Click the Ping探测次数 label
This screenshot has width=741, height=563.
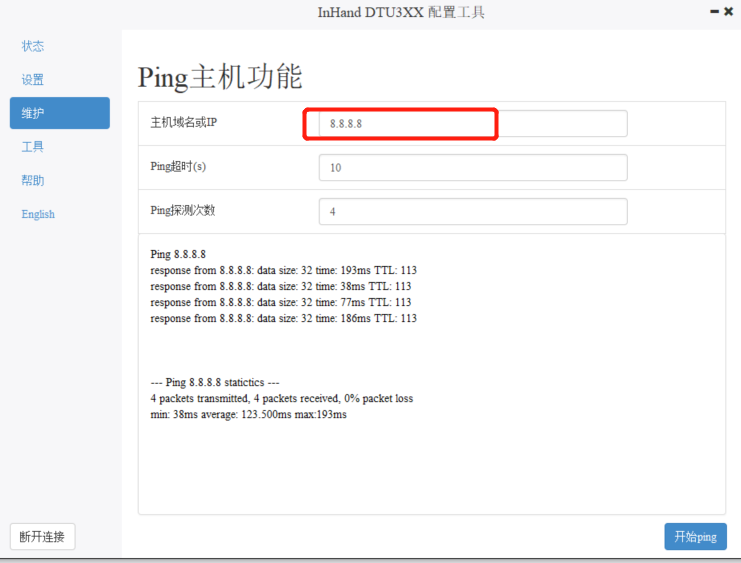[x=182, y=210]
